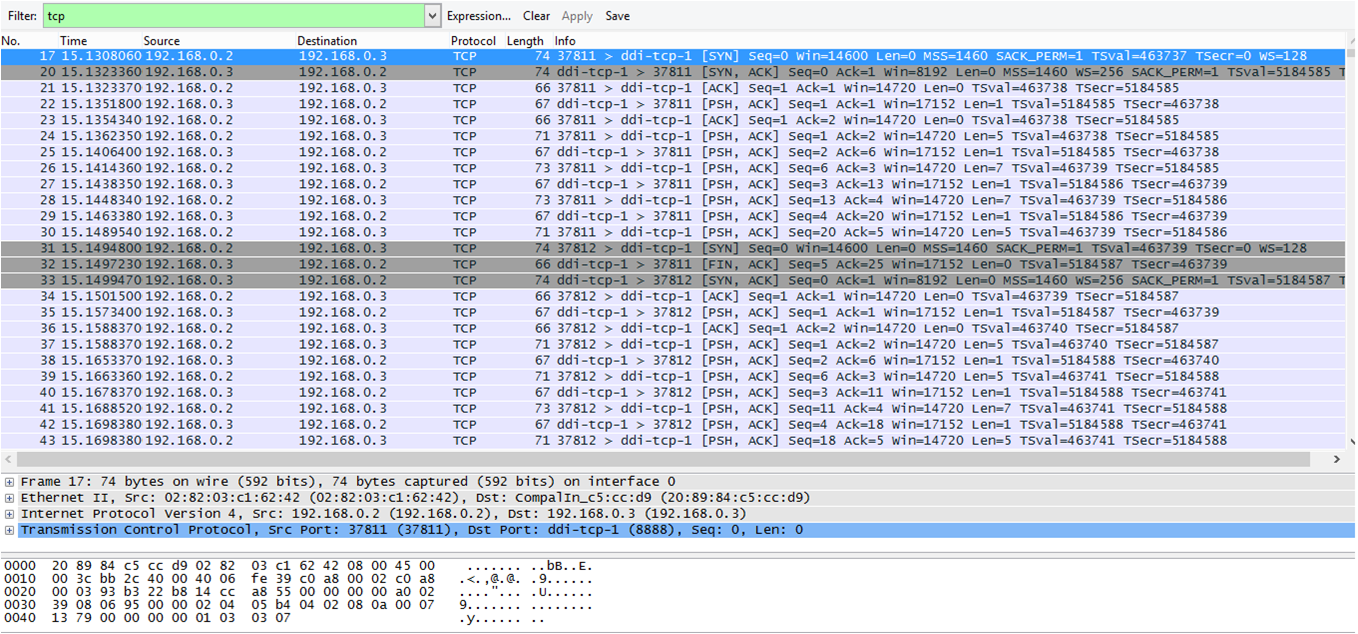Click the horizontal scrollbar right arrow
The image size is (1358, 634).
pos(1337,459)
